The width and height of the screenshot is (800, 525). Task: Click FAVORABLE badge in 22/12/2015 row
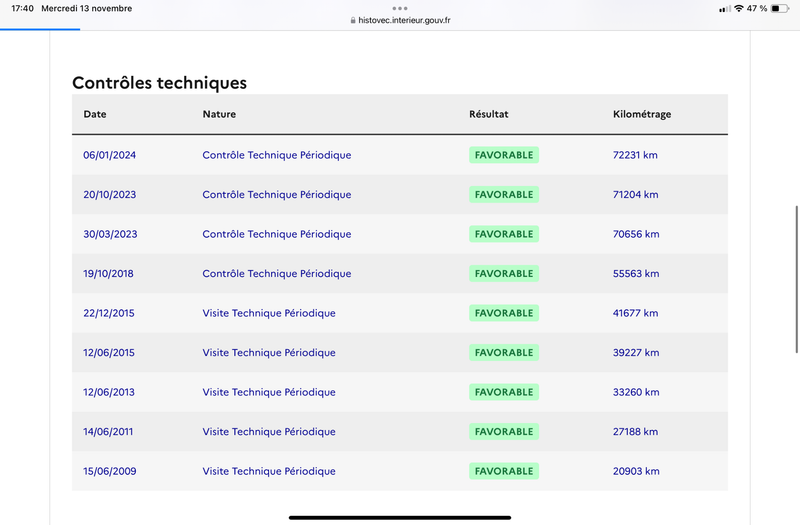coord(504,313)
